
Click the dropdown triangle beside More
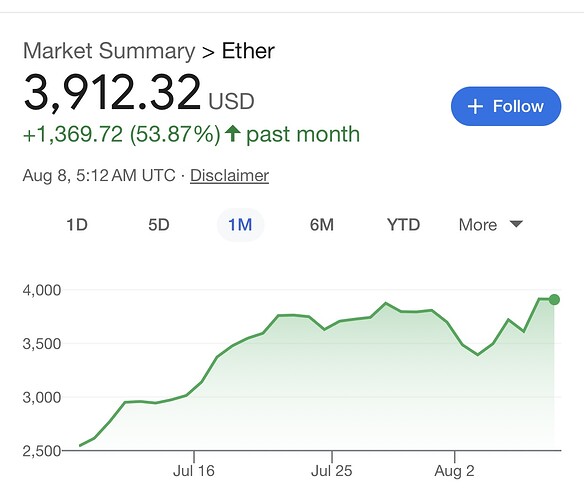(516, 224)
